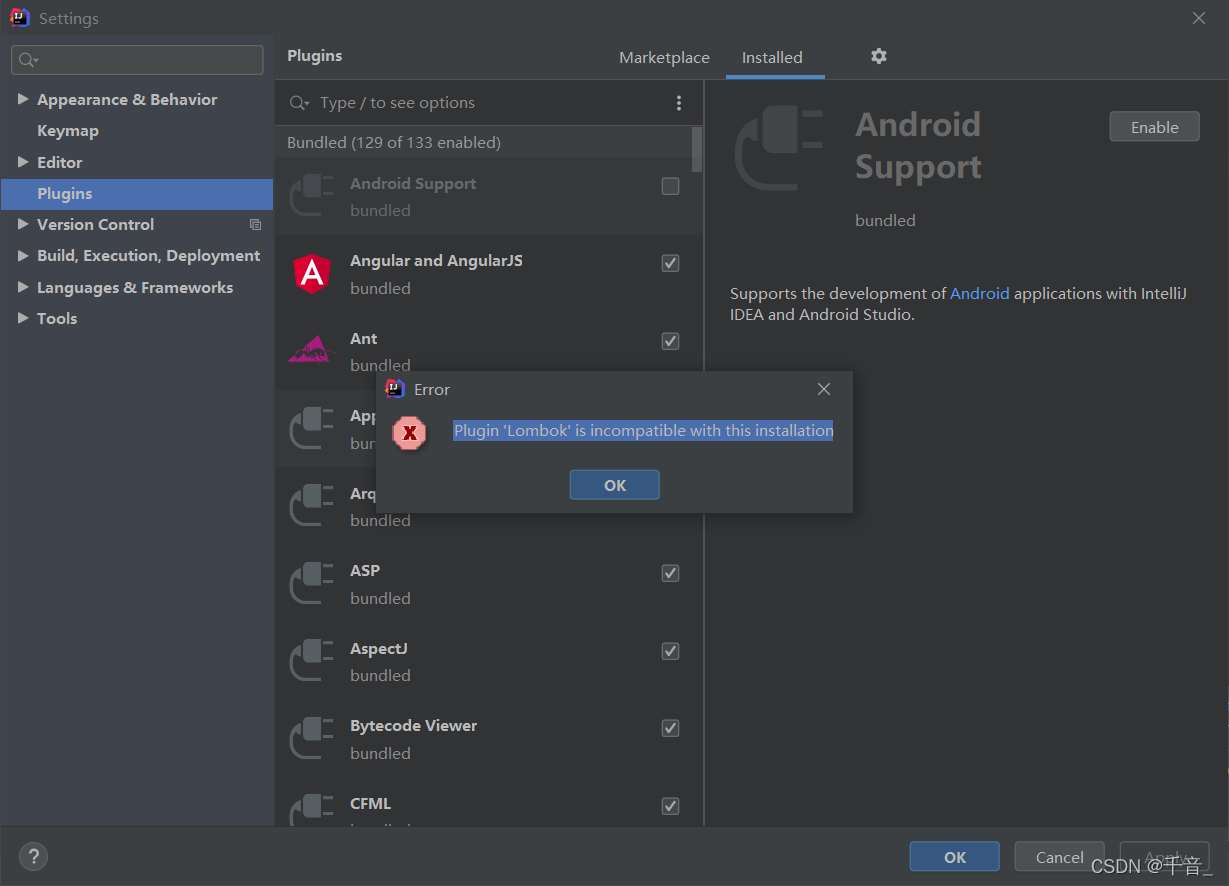
Task: Click the Bytecode Viewer plug icon
Action: pos(311,739)
